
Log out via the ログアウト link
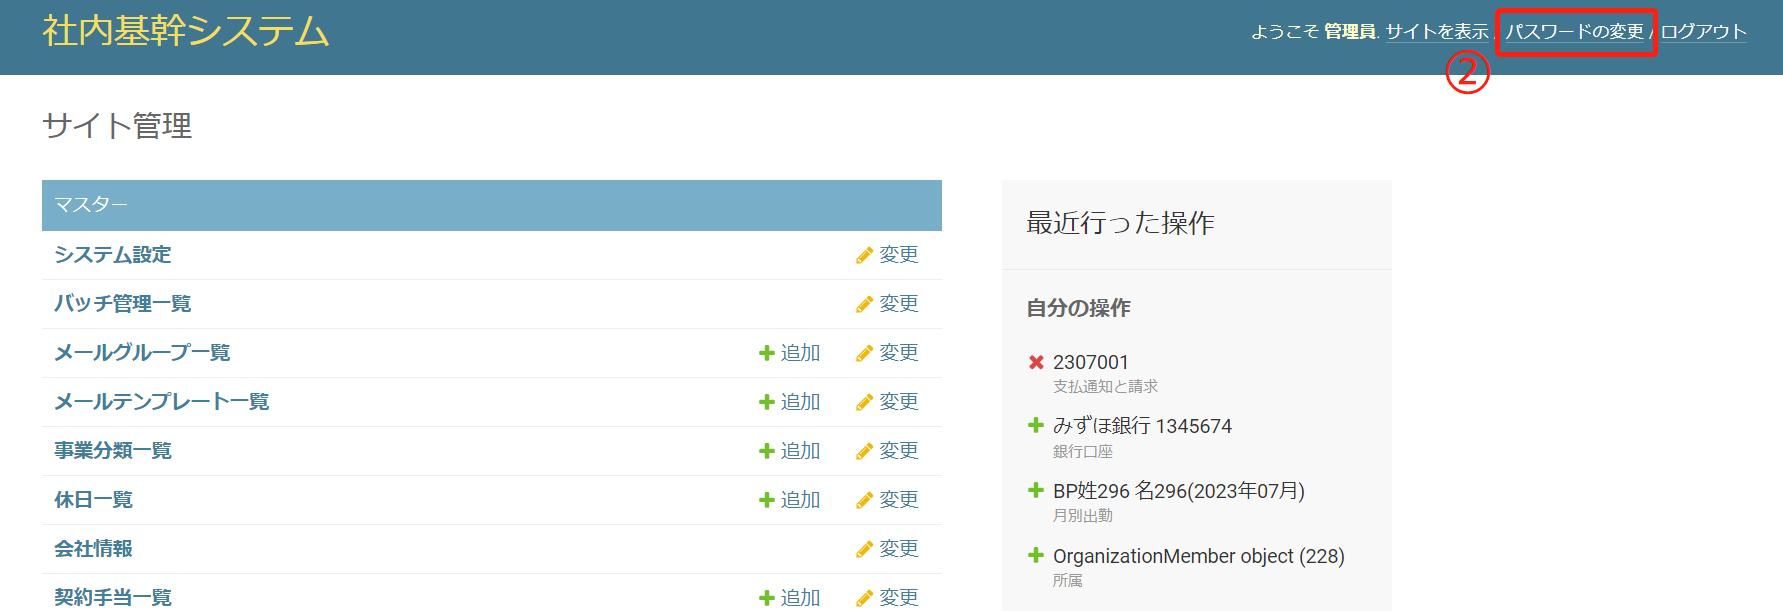(x=1703, y=32)
